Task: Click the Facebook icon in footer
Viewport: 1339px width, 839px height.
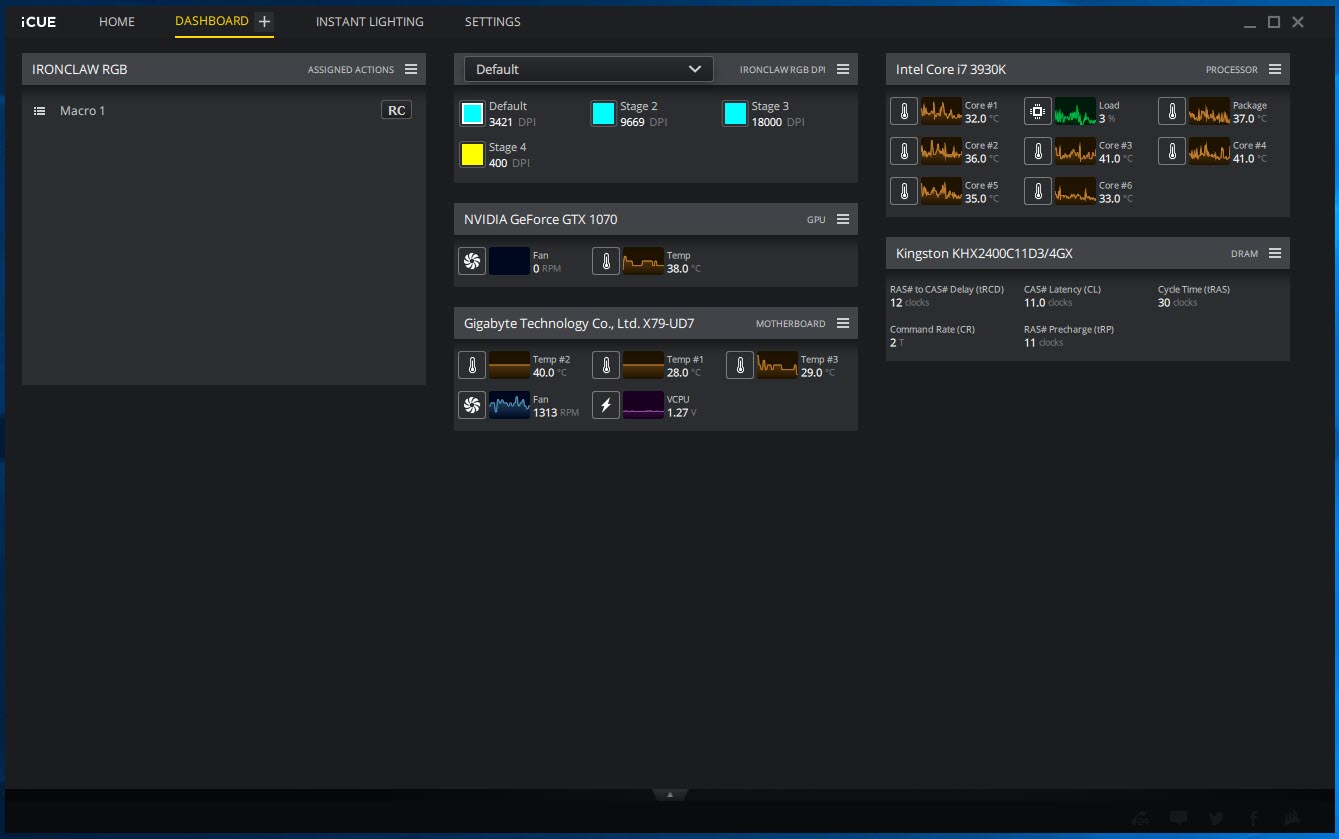Action: pos(1254,818)
